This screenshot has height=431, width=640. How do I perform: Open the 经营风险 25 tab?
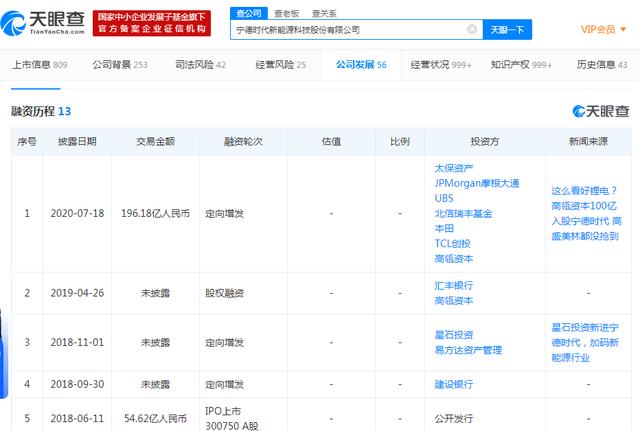coord(280,64)
